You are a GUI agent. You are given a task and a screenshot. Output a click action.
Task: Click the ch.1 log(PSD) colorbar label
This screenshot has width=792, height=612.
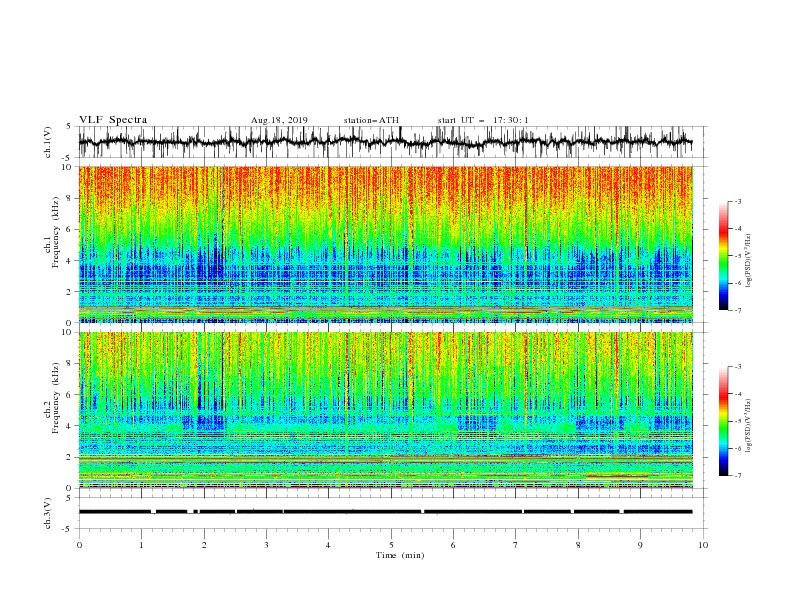click(748, 261)
